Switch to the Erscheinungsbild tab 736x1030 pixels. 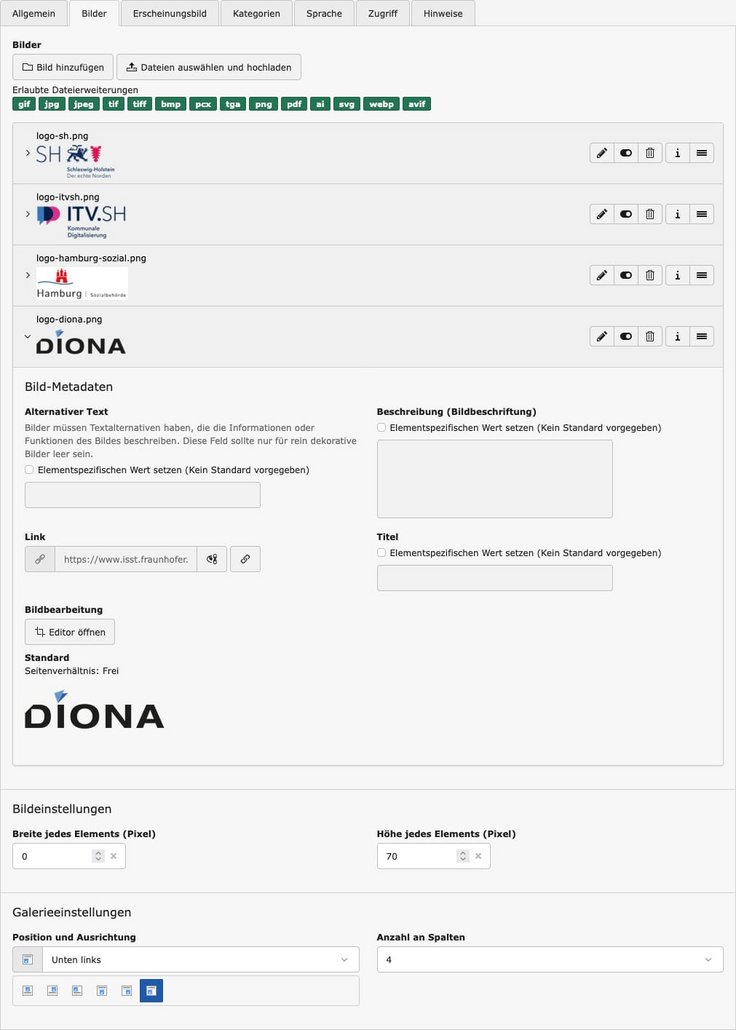pos(170,13)
